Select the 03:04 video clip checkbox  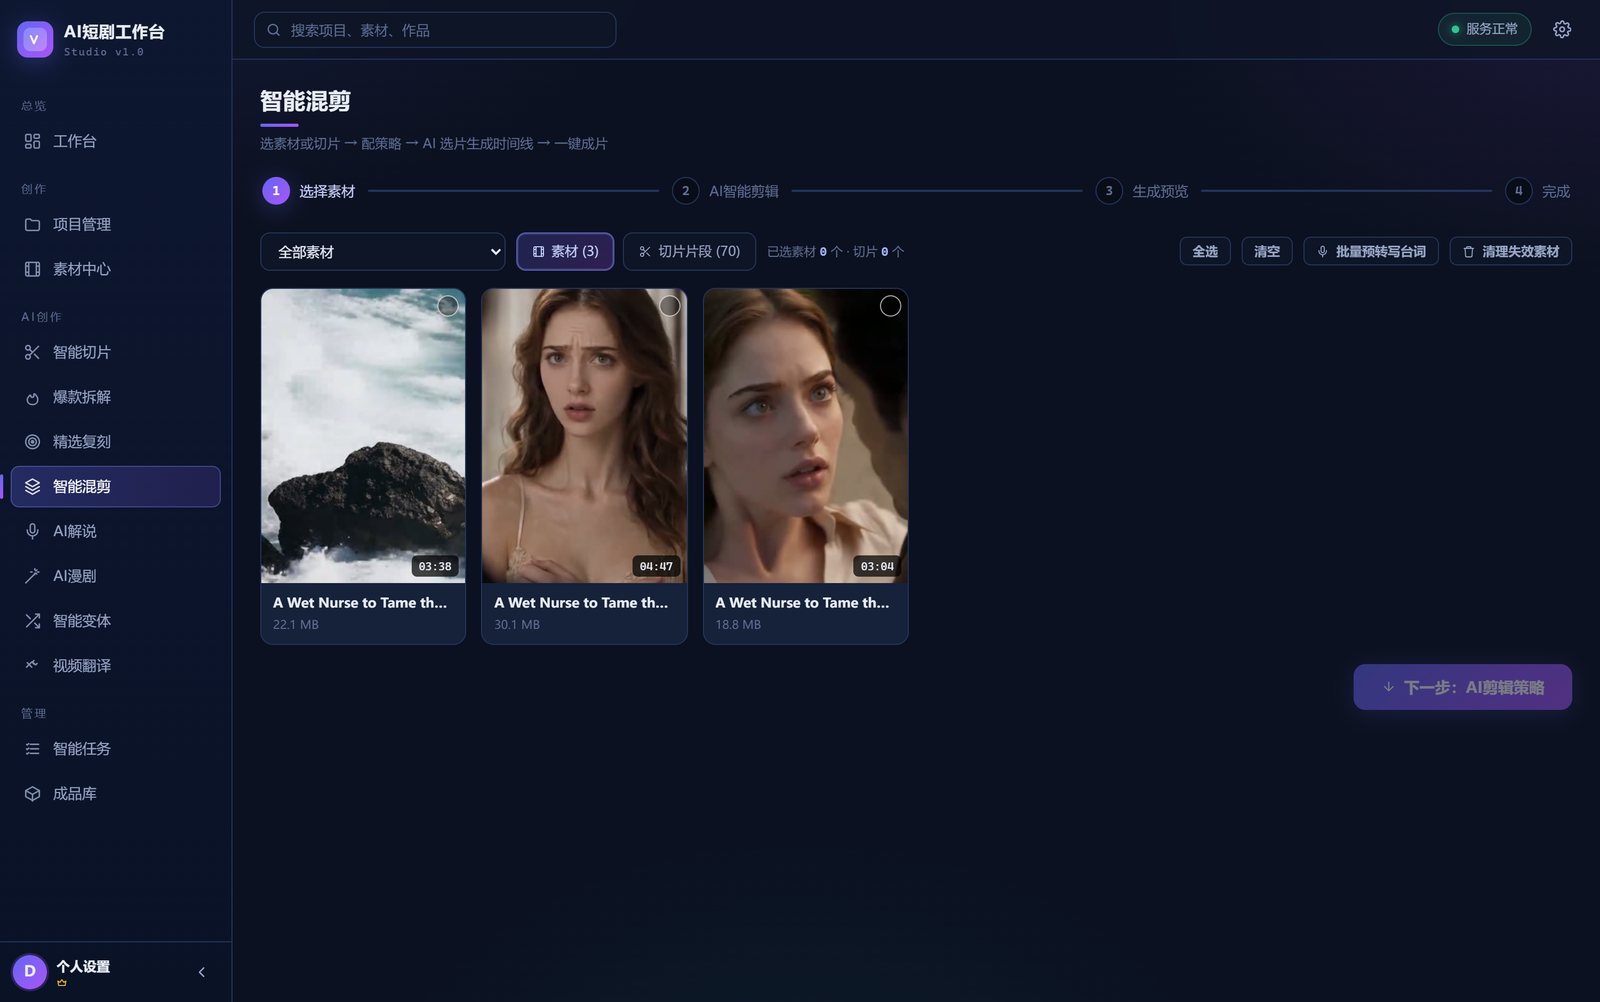890,306
